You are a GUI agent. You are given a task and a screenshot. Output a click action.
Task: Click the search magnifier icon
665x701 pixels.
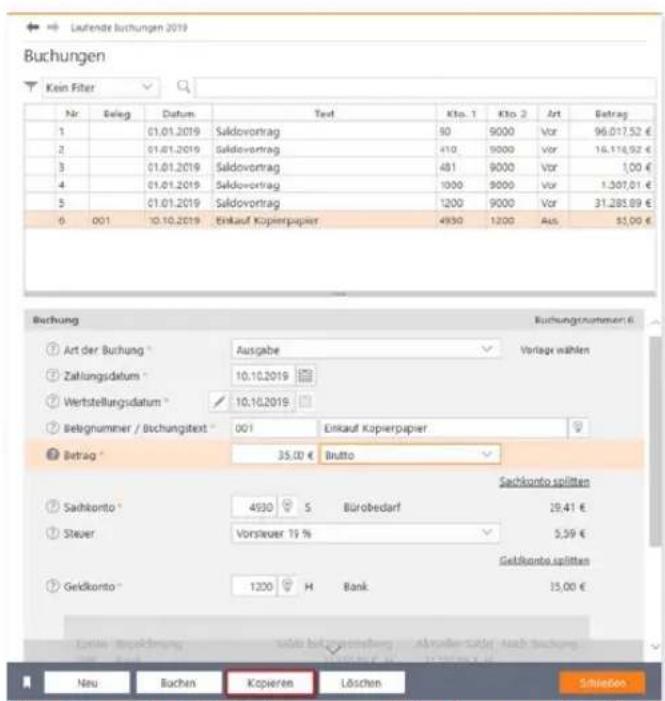click(183, 86)
